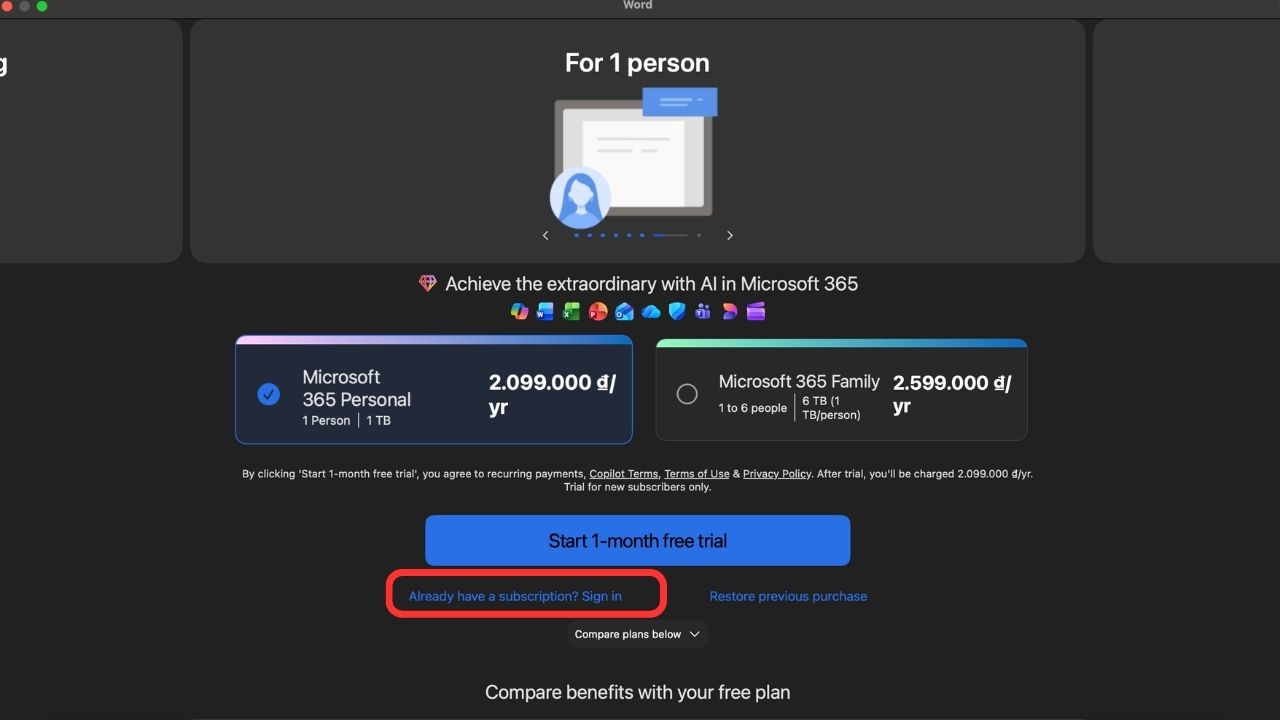This screenshot has height=720, width=1280.
Task: Click the PowerPoint app icon
Action: (598, 311)
